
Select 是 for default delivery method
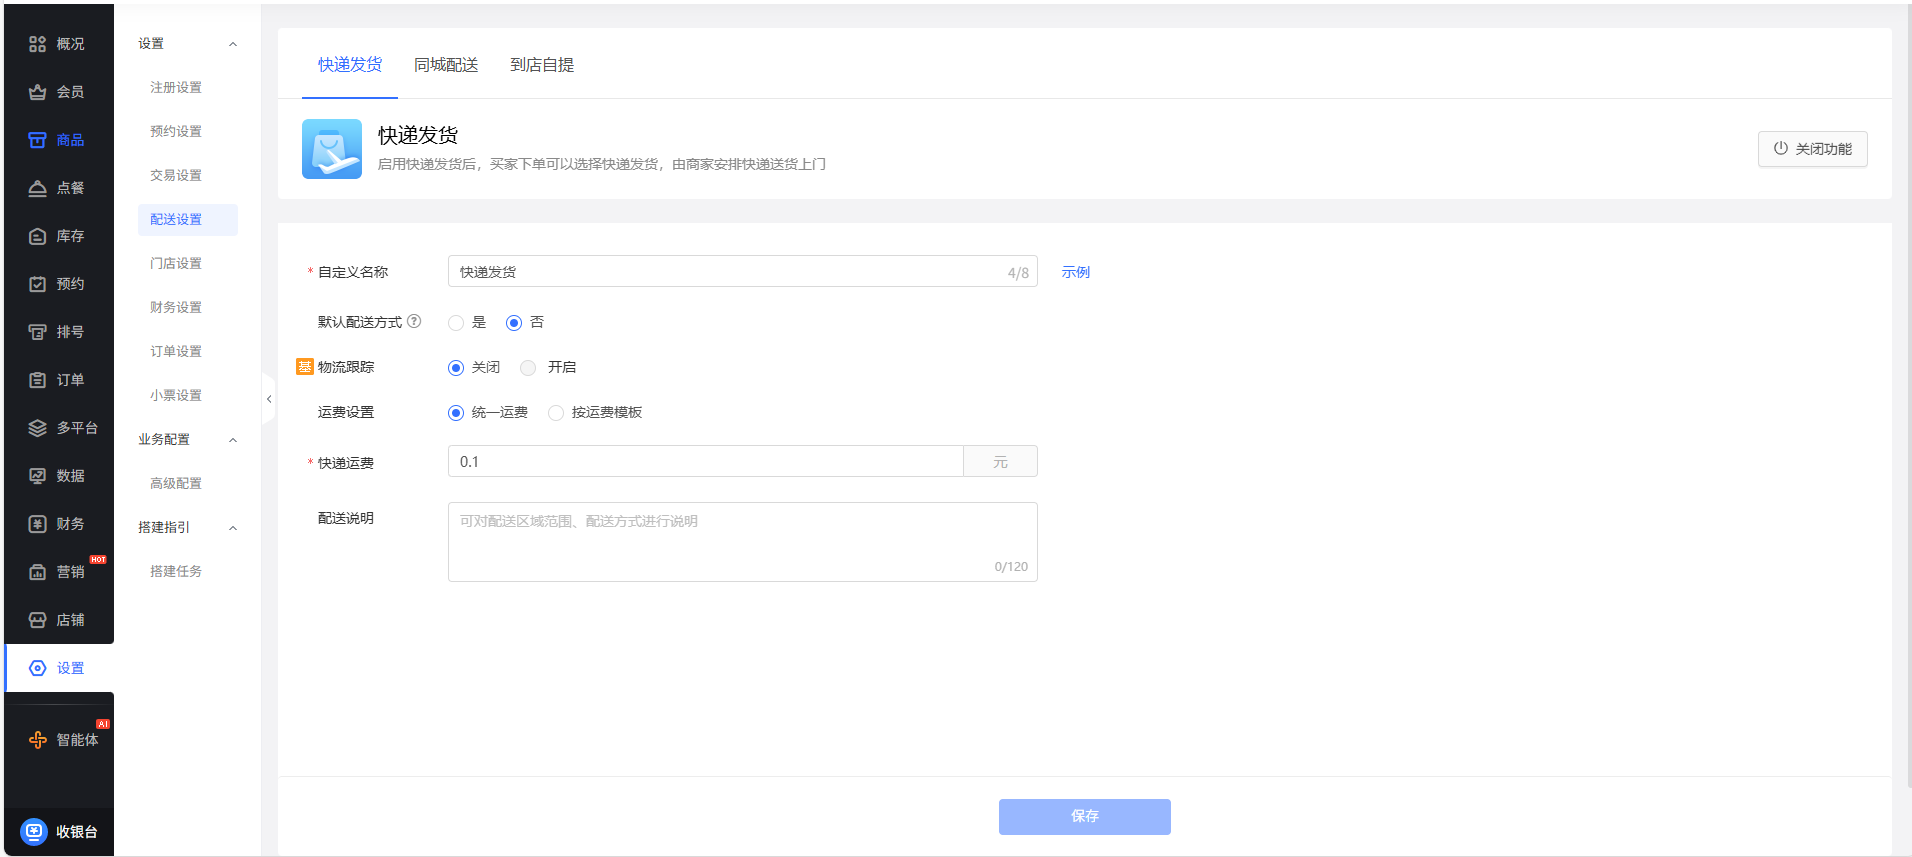click(456, 322)
